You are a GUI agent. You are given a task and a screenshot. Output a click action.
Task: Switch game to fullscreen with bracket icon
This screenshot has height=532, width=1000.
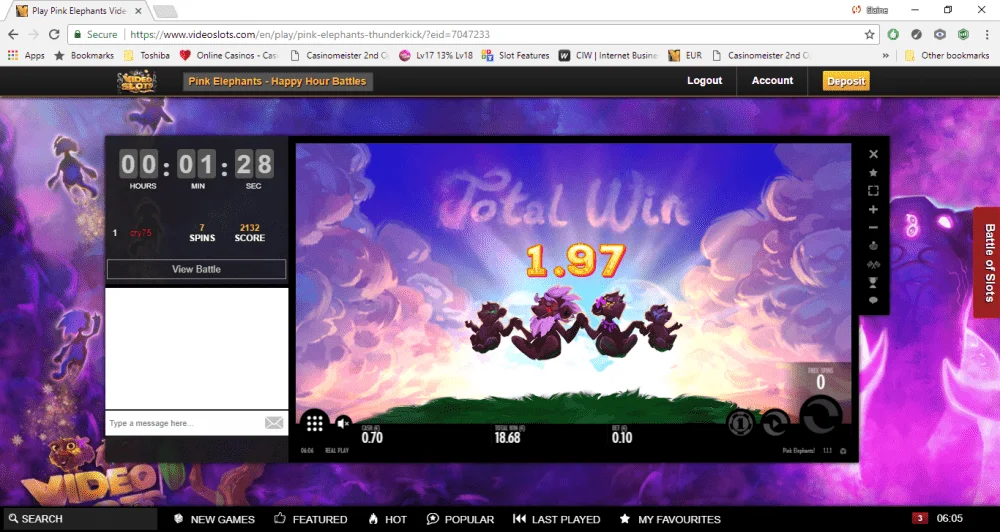873,191
